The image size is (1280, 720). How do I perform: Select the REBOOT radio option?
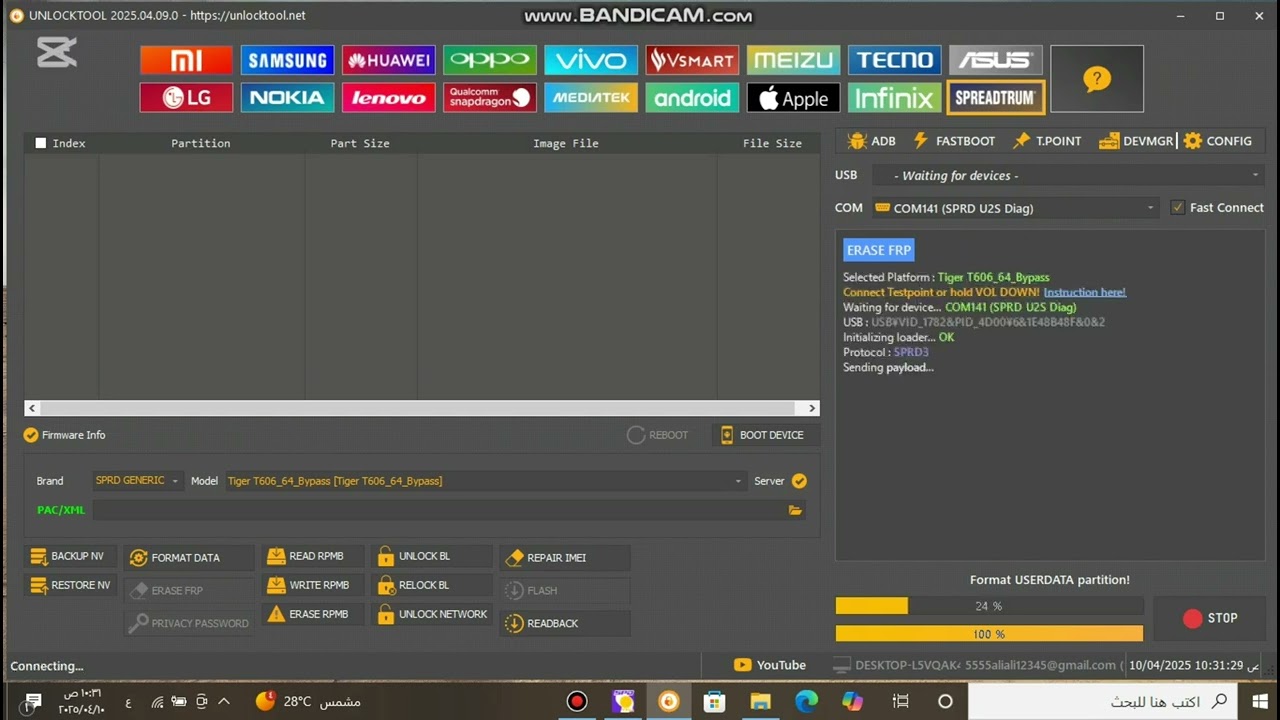657,435
